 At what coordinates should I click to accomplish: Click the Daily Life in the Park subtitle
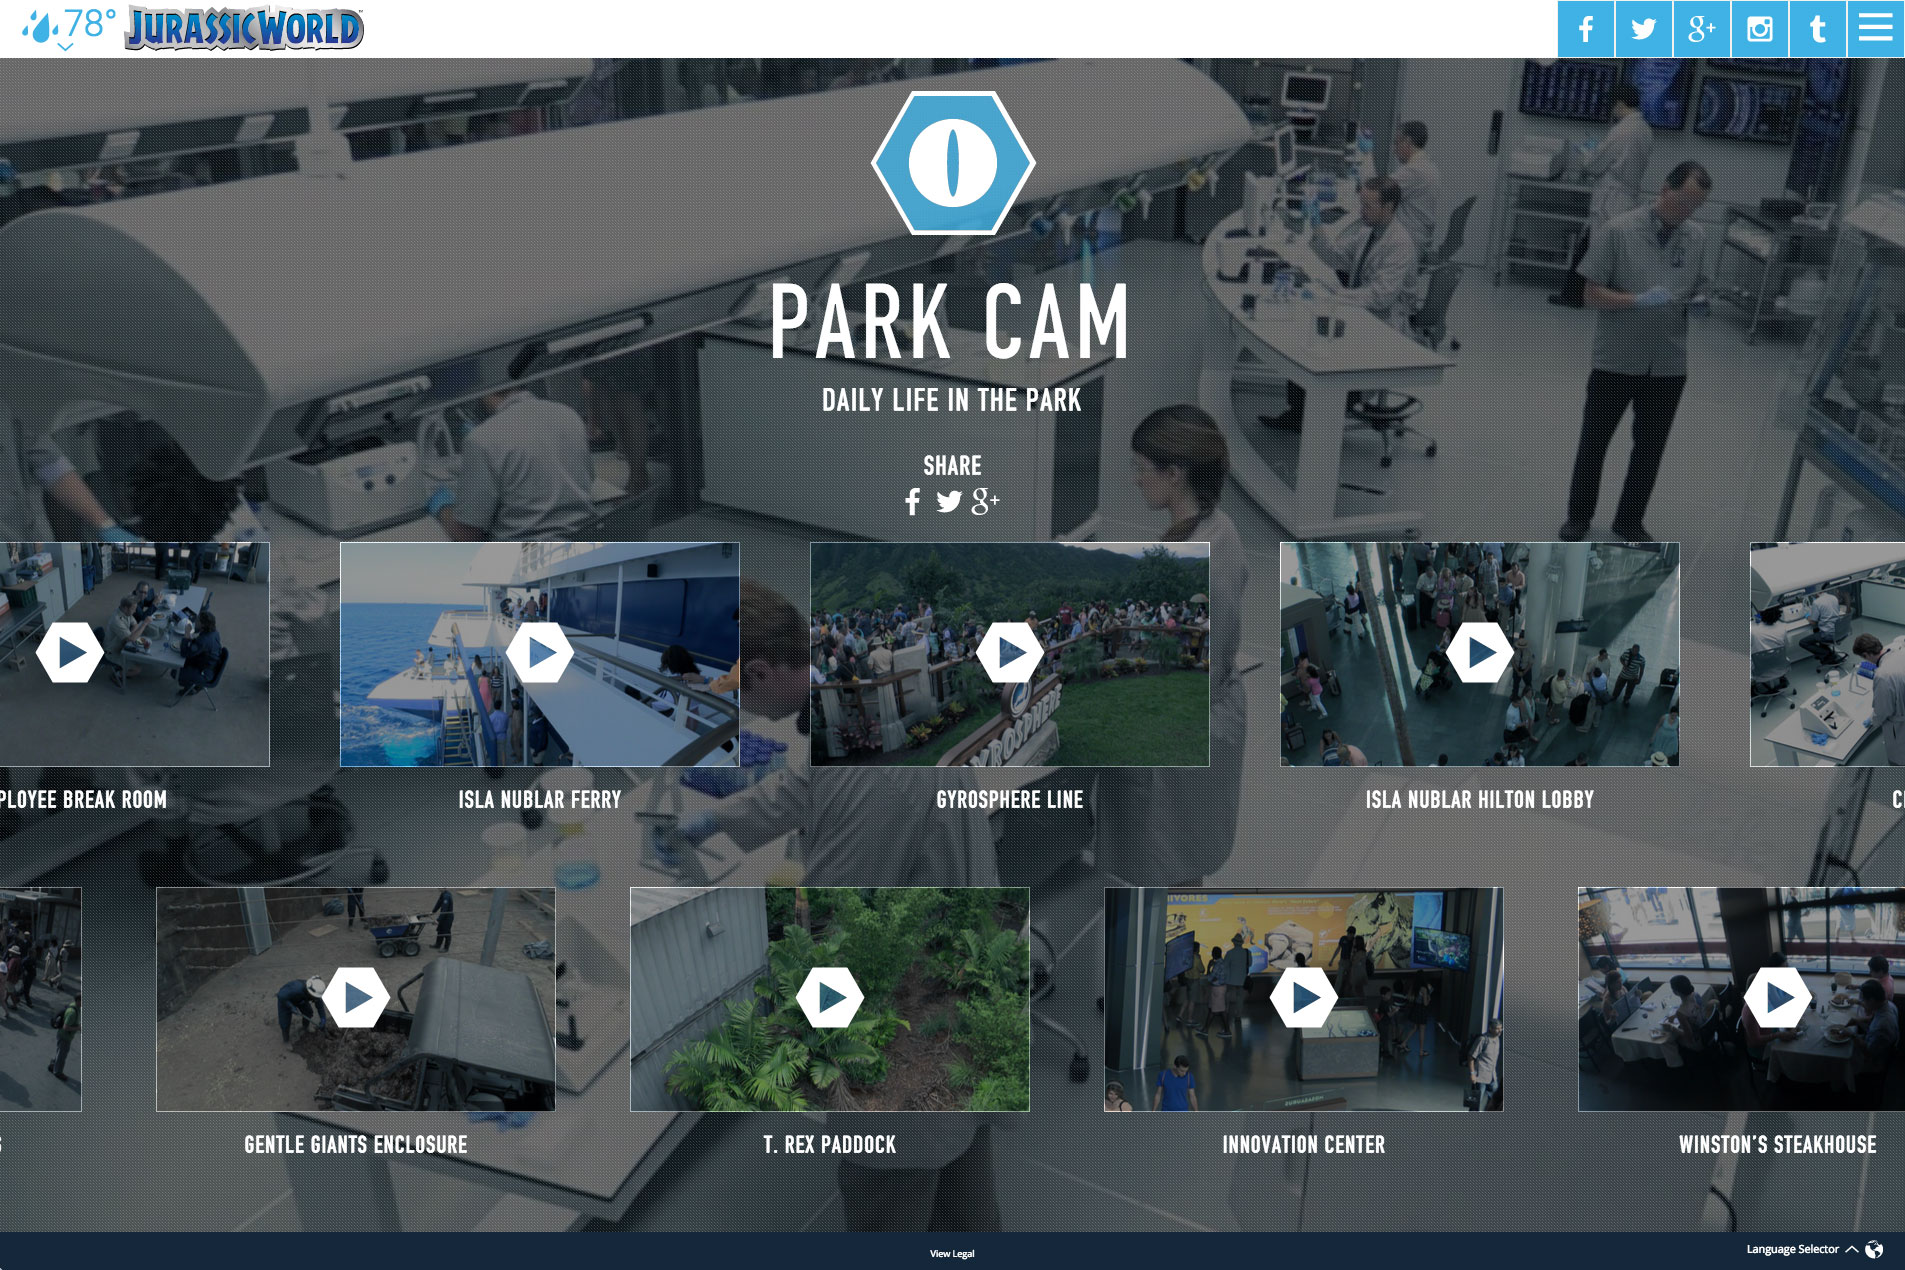[952, 400]
